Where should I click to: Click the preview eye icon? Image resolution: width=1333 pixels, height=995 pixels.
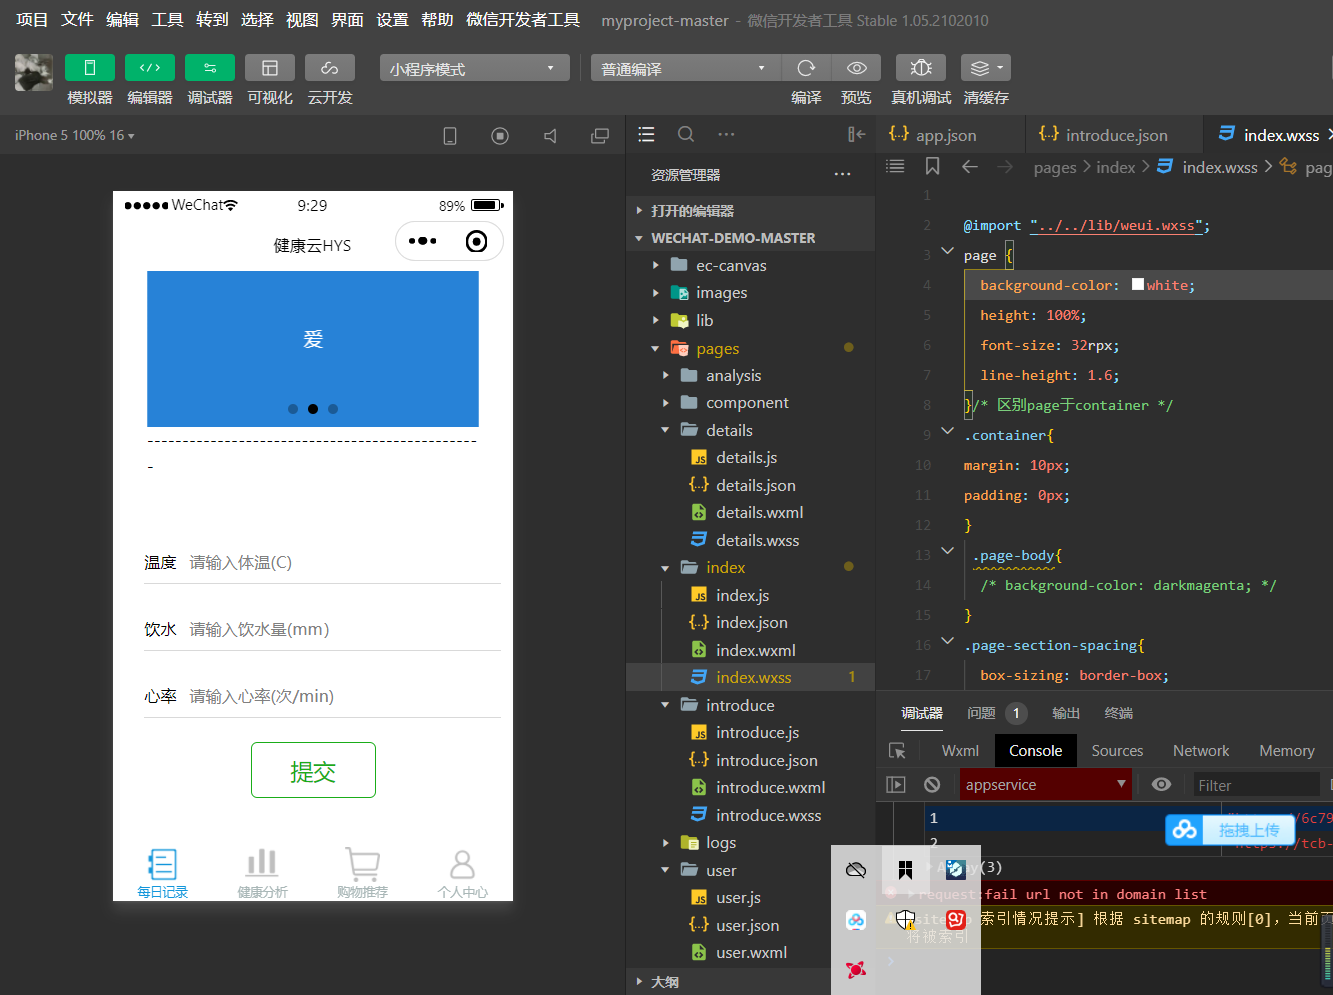point(857,67)
